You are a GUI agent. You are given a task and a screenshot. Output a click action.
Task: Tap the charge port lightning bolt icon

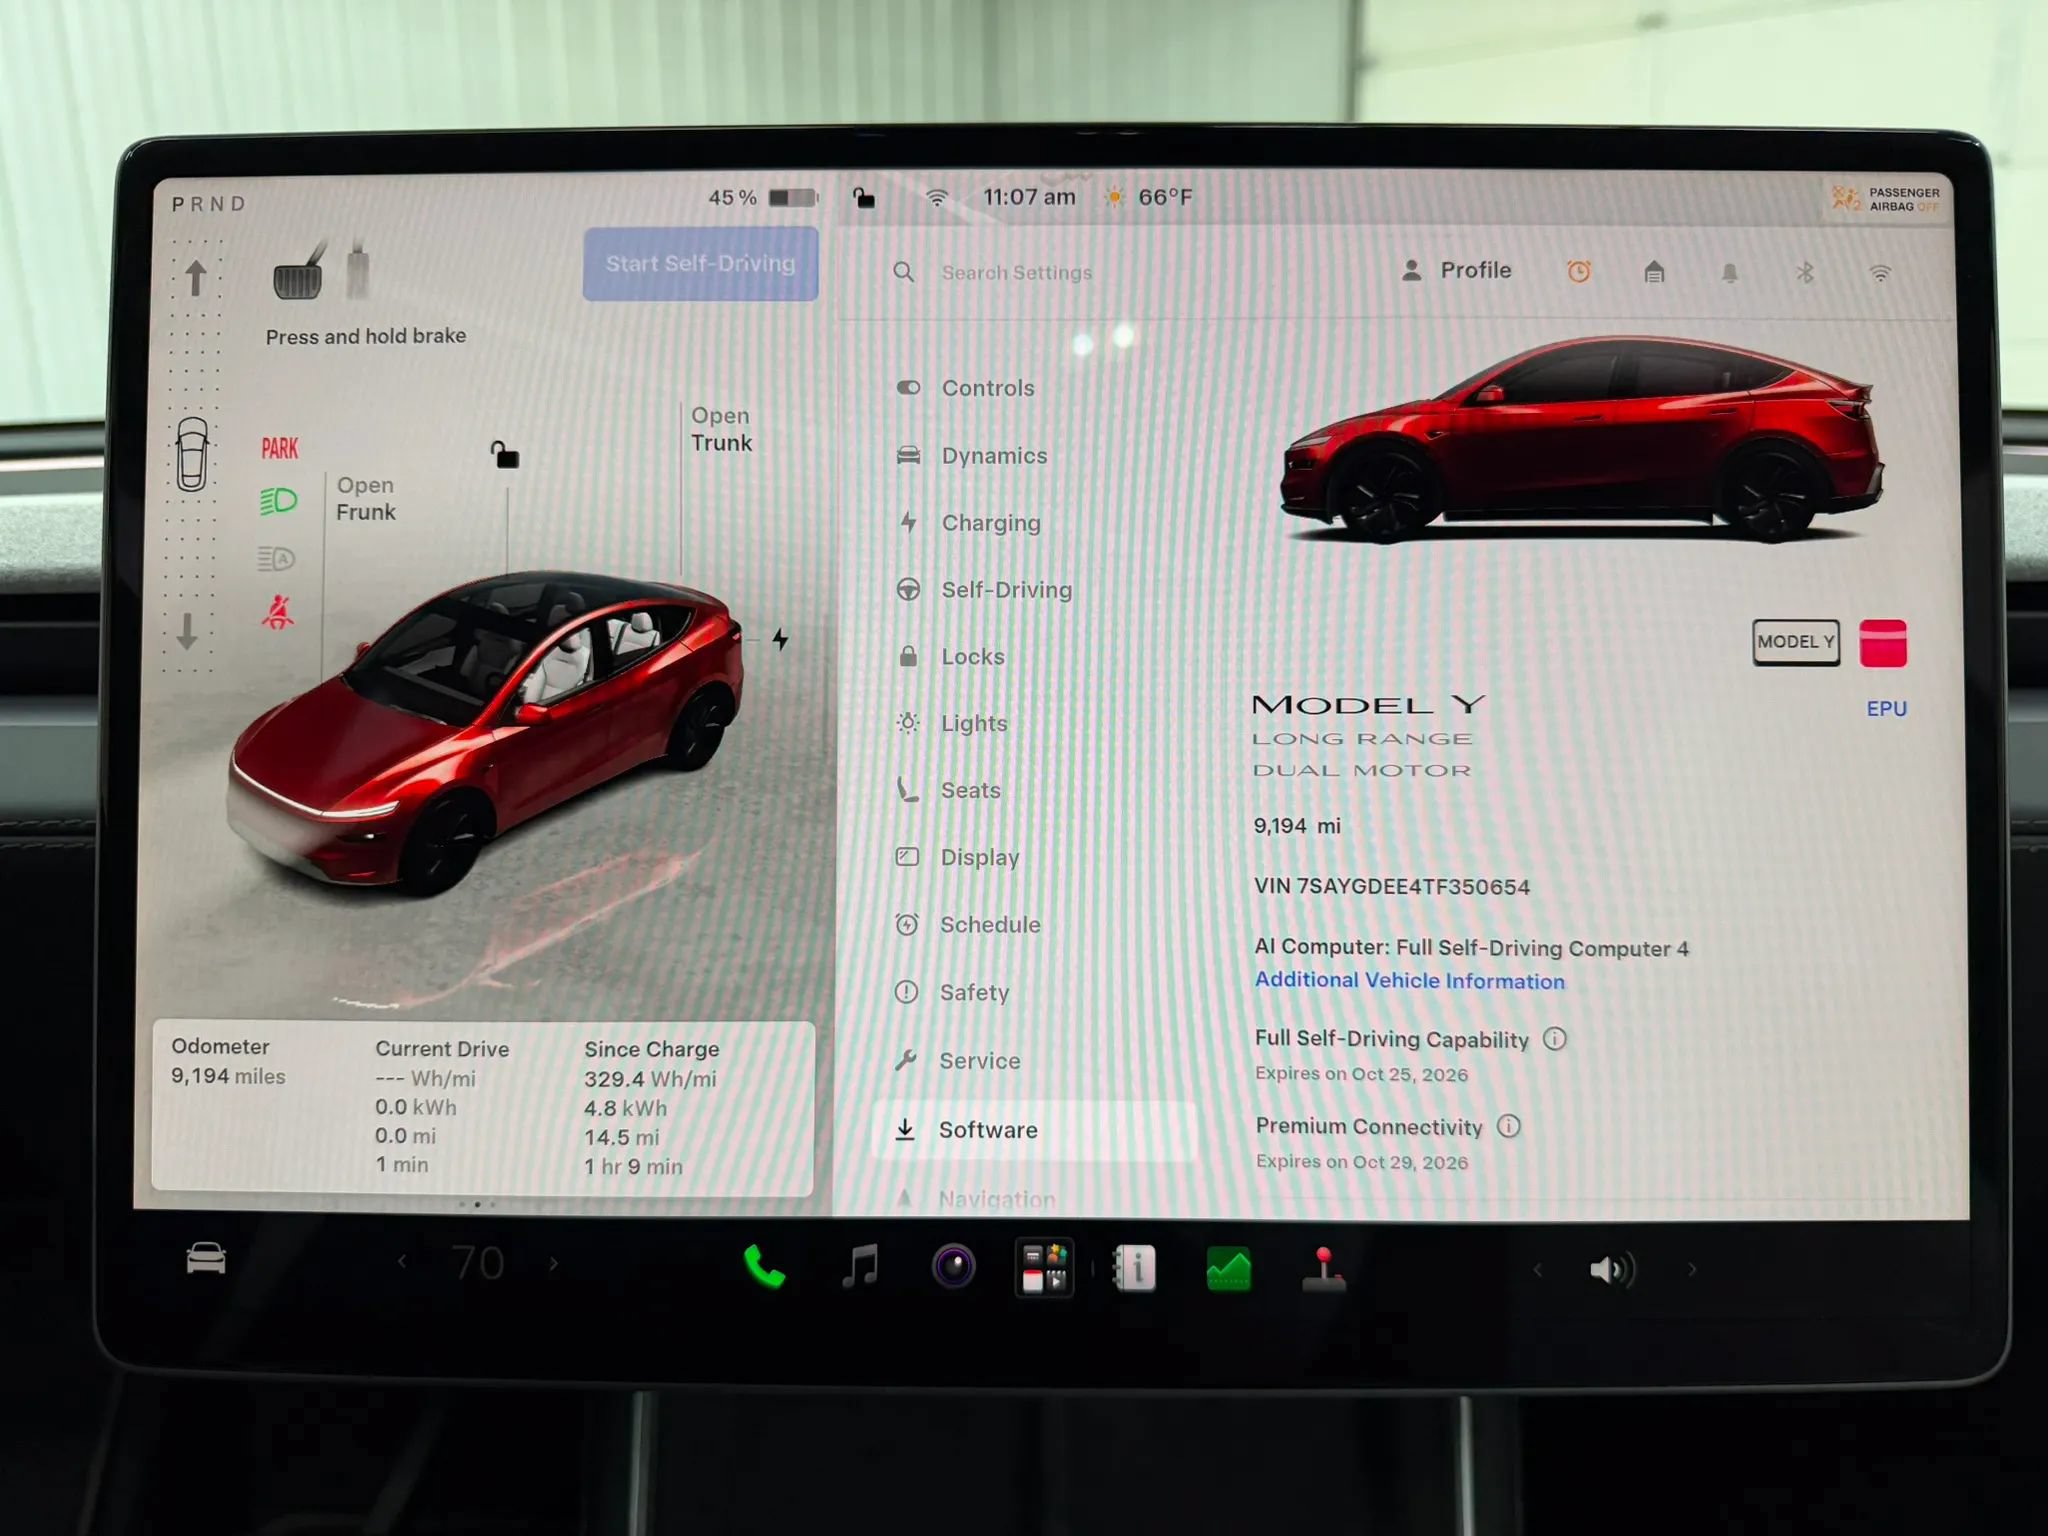pos(780,638)
